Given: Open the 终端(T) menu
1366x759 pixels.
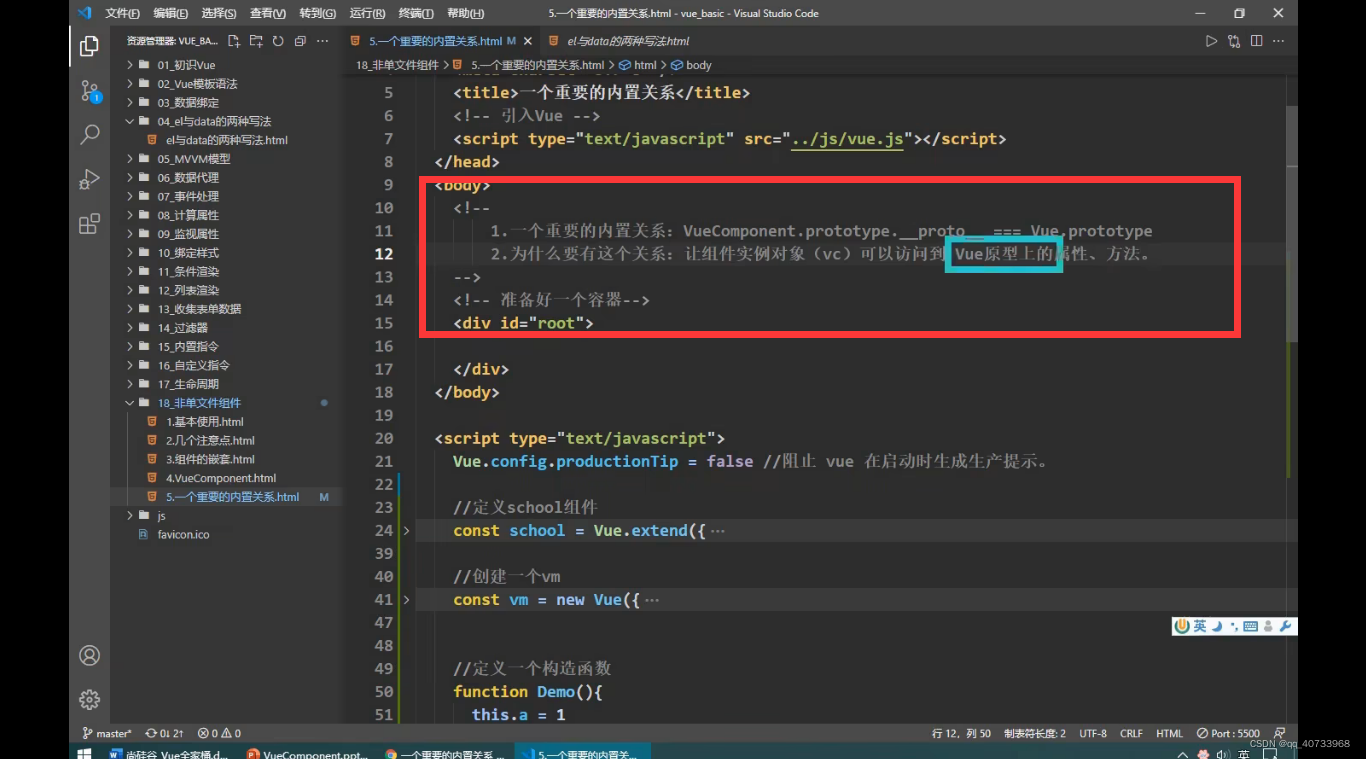Looking at the screenshot, I should (416, 13).
